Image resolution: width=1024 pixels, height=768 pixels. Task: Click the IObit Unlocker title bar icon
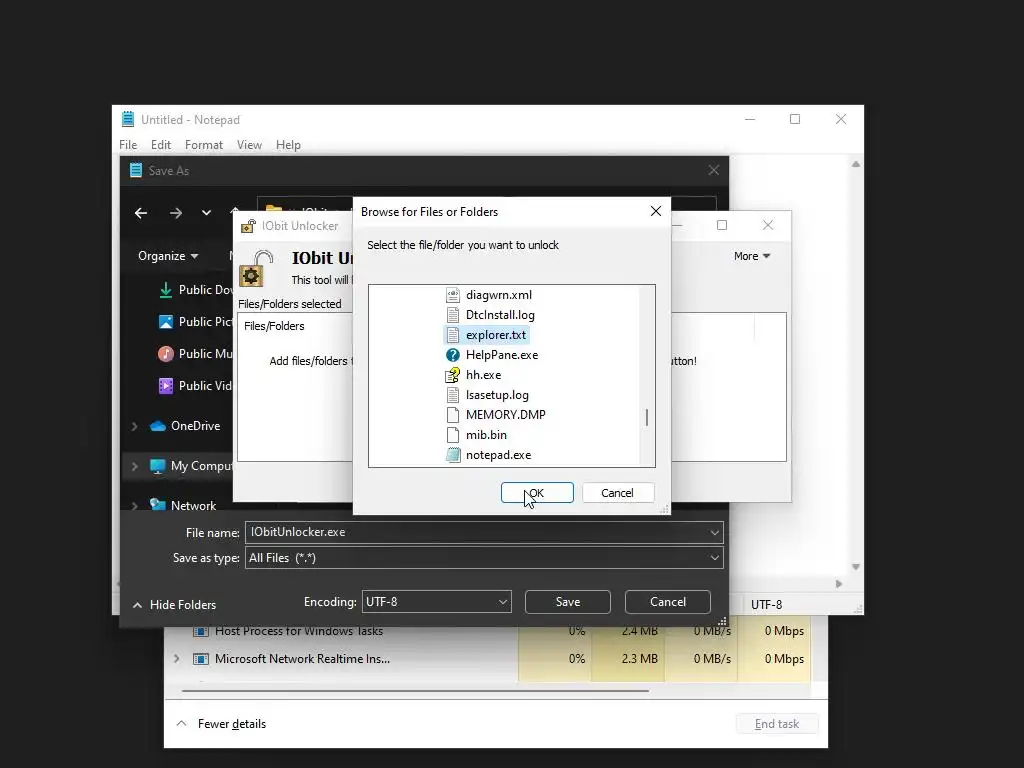(248, 226)
